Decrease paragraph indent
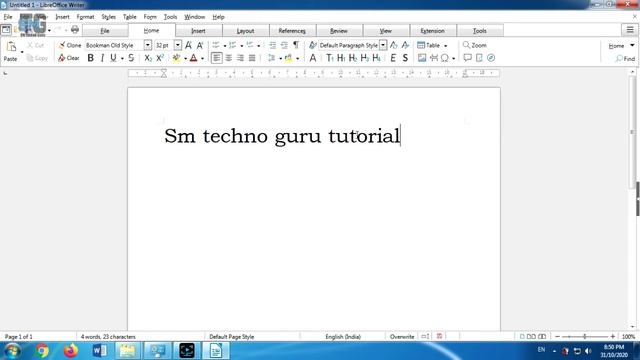 coord(284,45)
